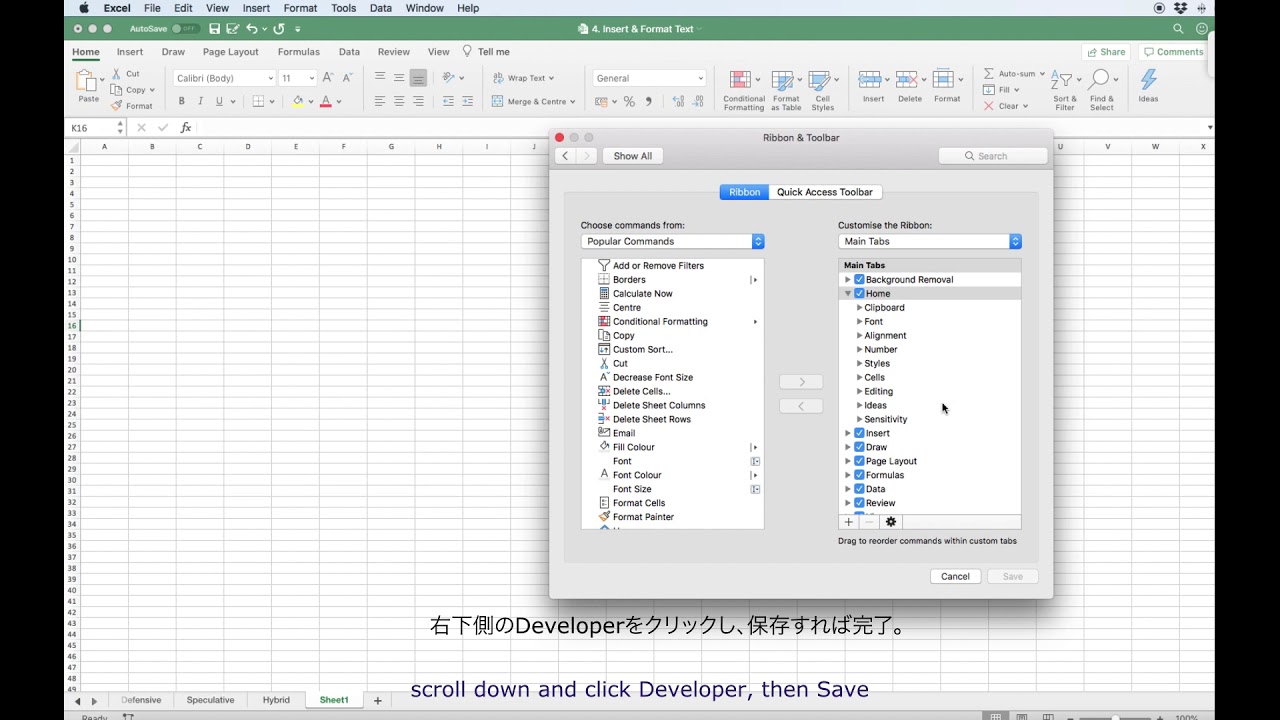This screenshot has height=720, width=1280.
Task: Click the add arrow button between lists
Action: tap(801, 382)
